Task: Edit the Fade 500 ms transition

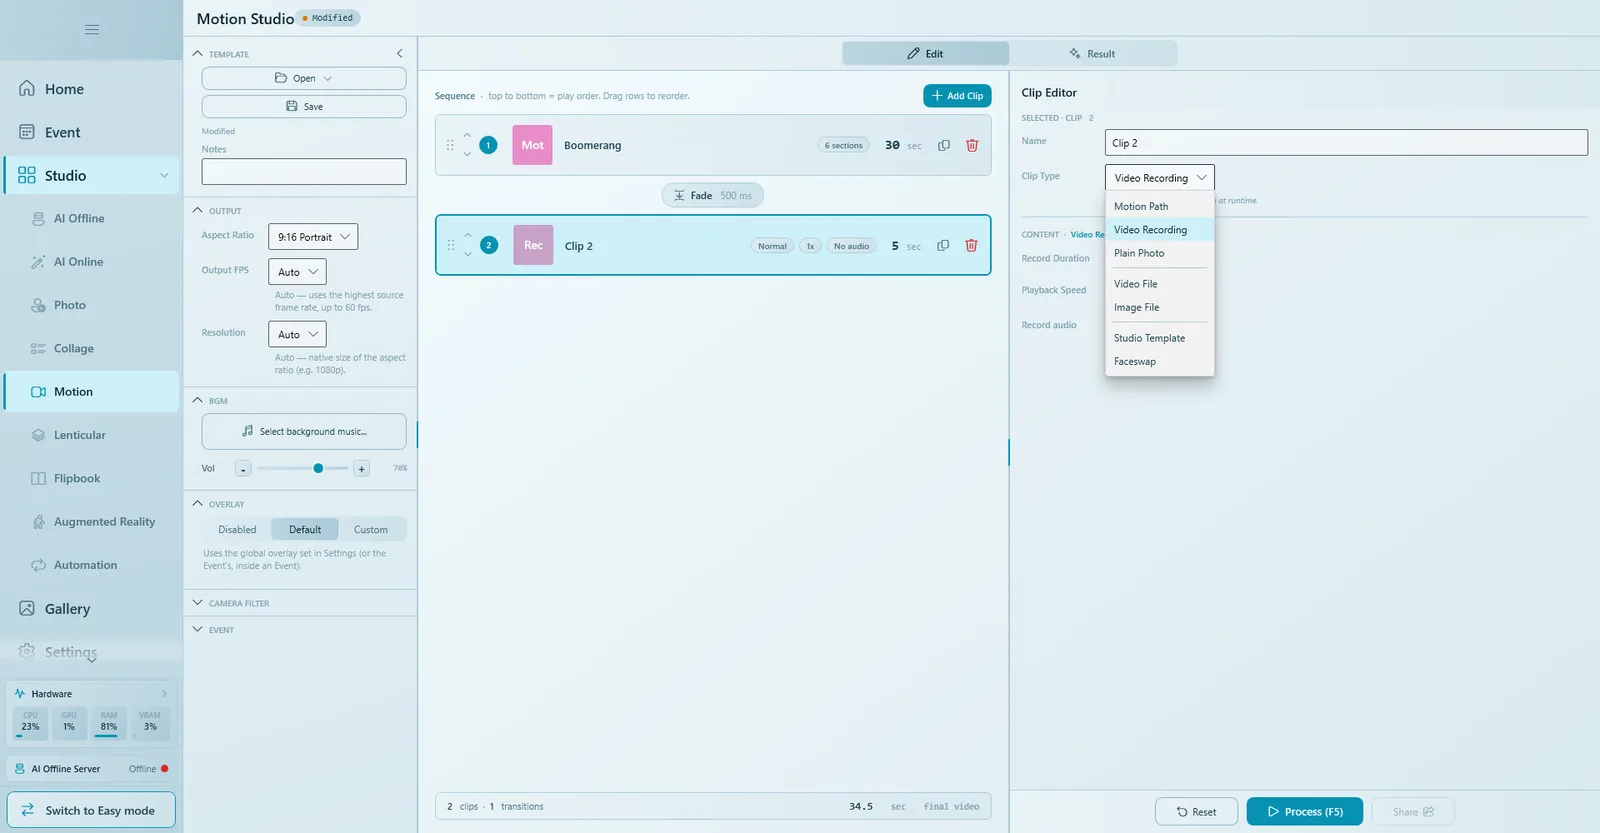Action: [712, 195]
